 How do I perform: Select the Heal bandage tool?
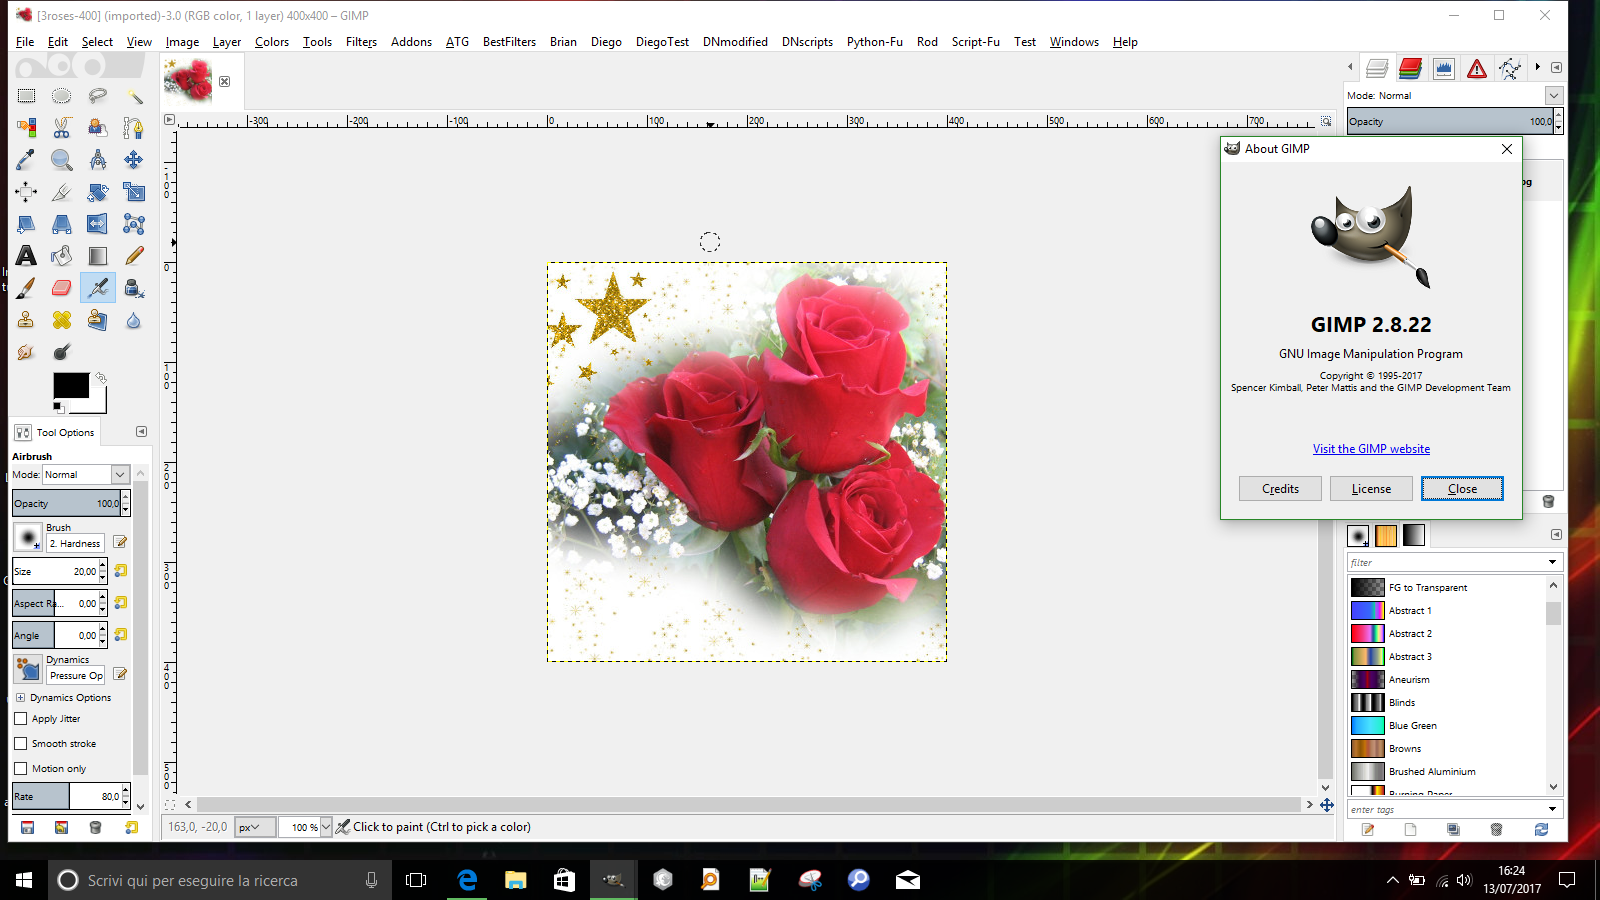[62, 320]
